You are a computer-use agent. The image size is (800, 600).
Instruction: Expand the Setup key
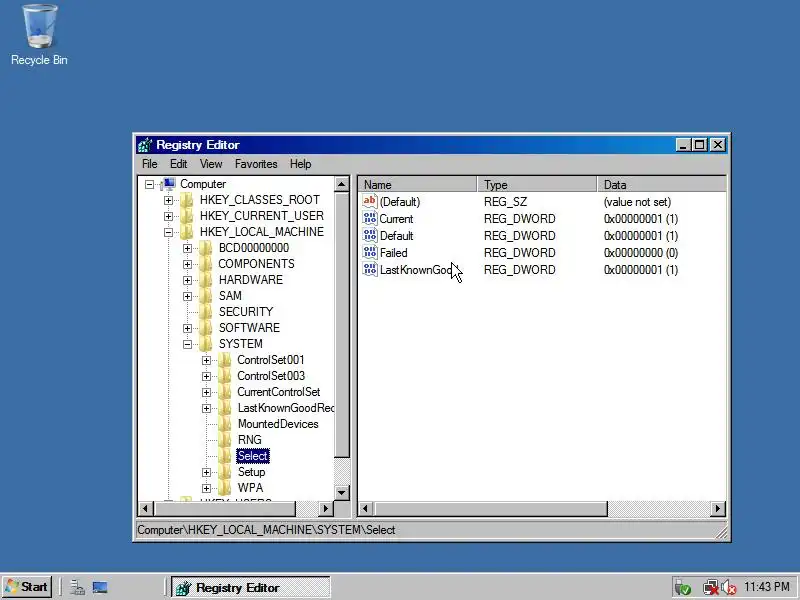point(206,472)
